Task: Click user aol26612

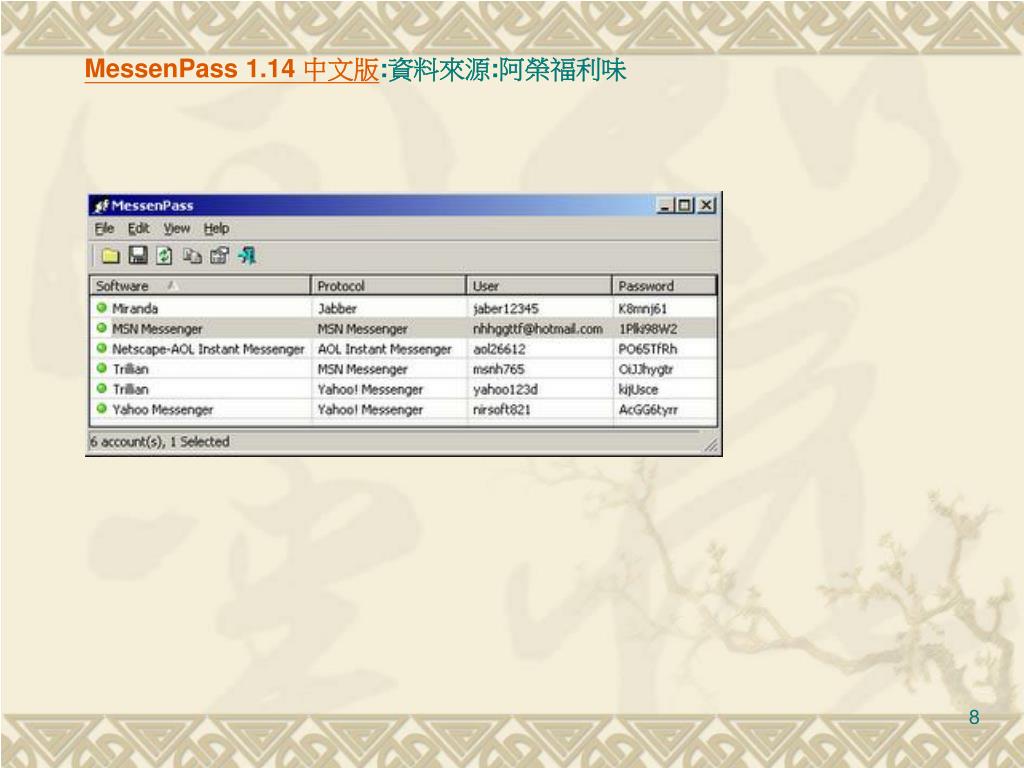Action: [x=499, y=349]
